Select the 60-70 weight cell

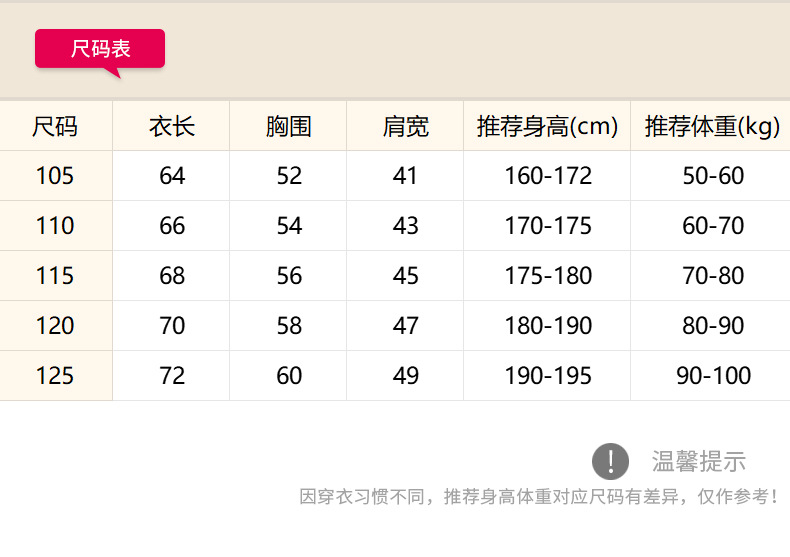pos(713,226)
